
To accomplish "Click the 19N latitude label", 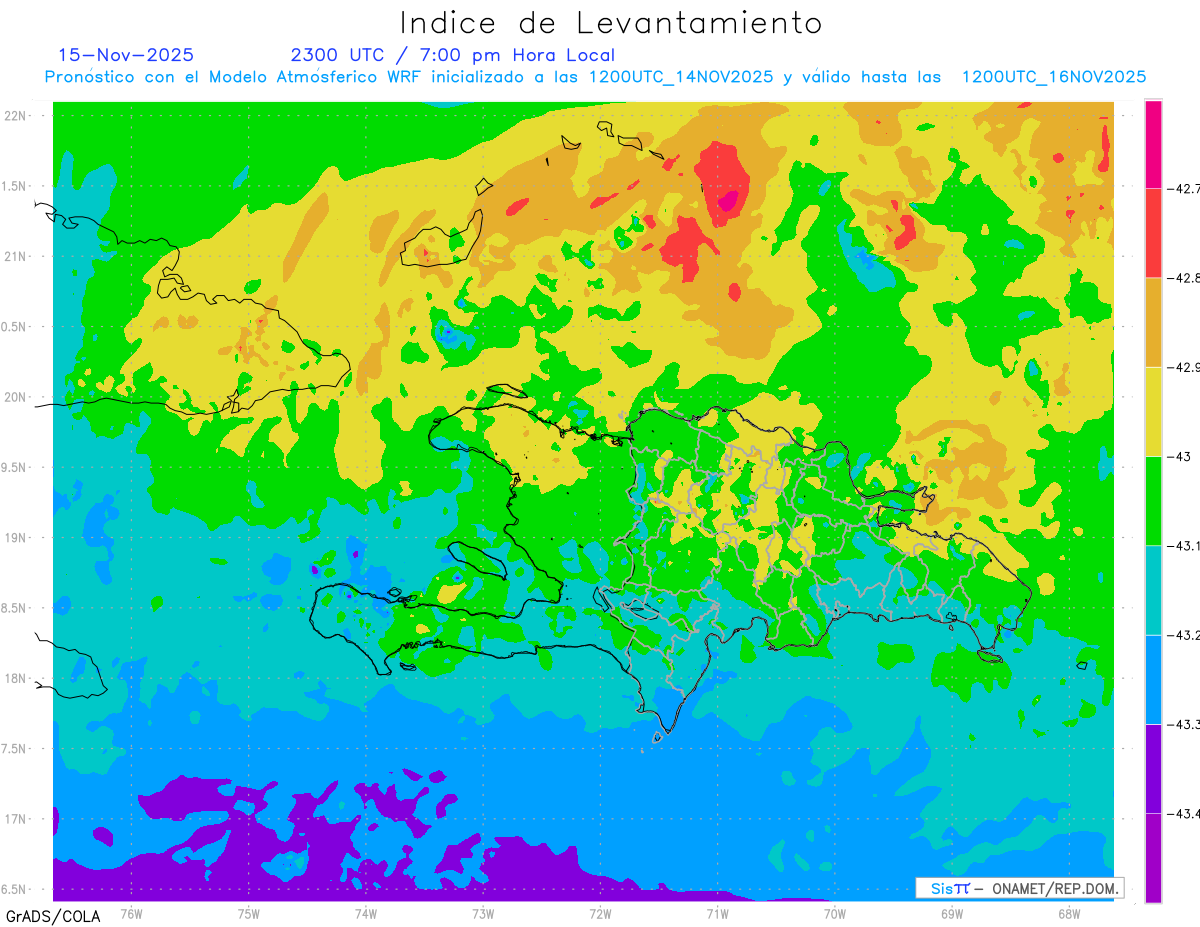I will (16, 538).
